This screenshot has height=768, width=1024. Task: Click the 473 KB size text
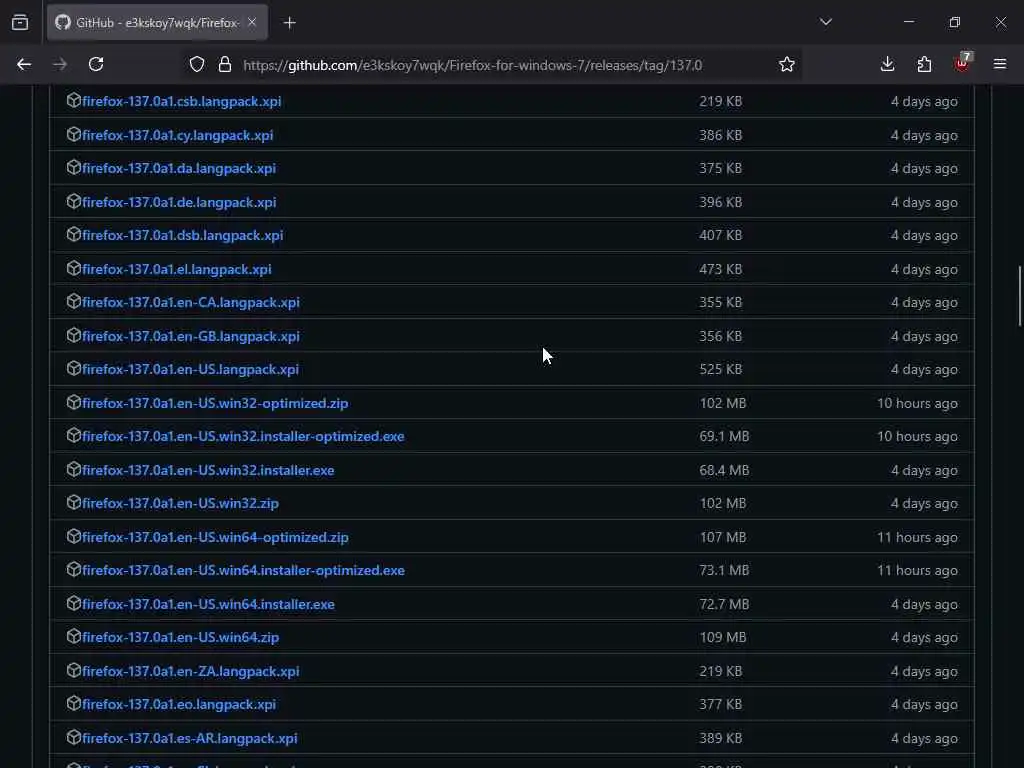(x=720, y=269)
